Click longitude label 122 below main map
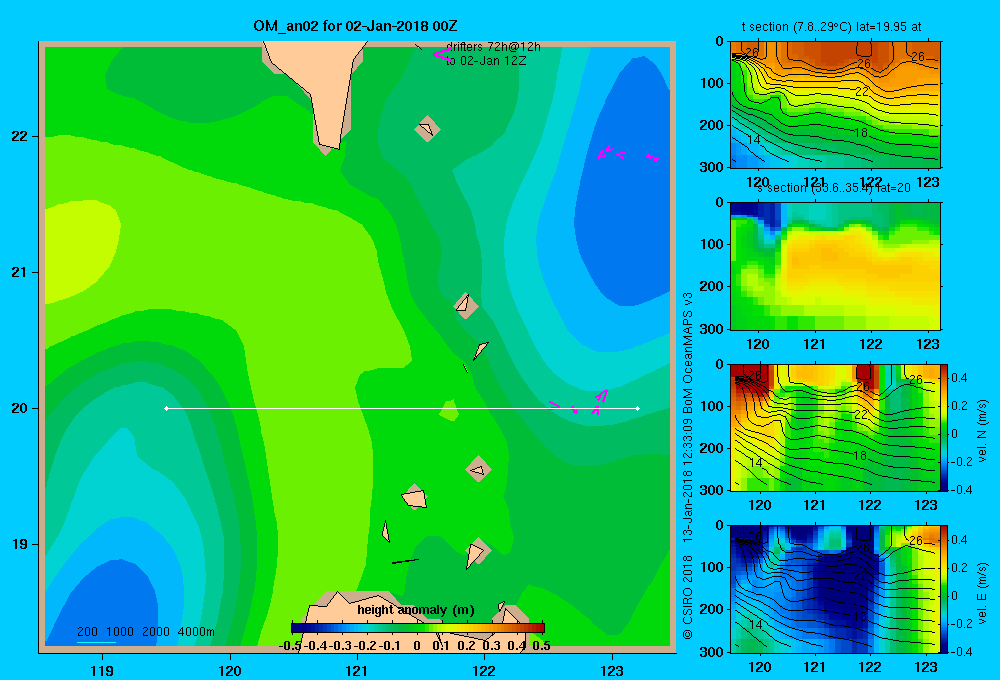The width and height of the screenshot is (1000, 680). coord(484,670)
